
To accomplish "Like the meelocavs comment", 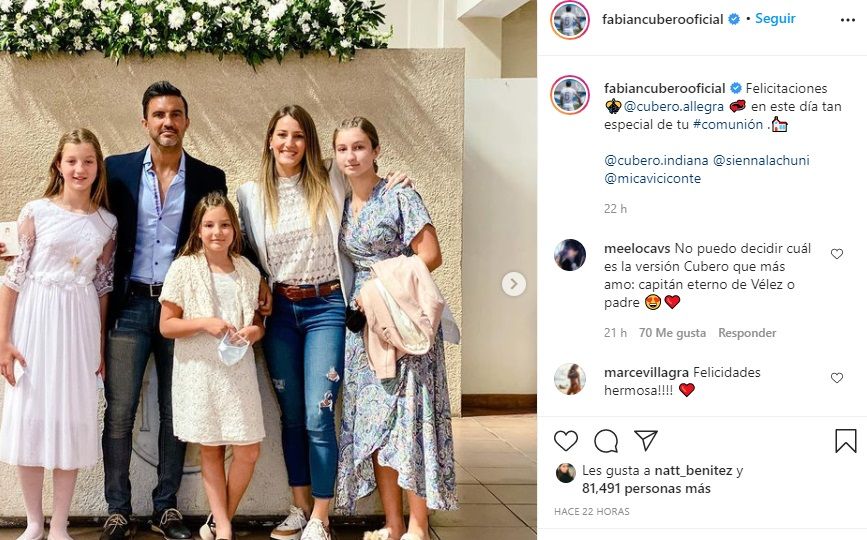I will pyautogui.click(x=837, y=254).
